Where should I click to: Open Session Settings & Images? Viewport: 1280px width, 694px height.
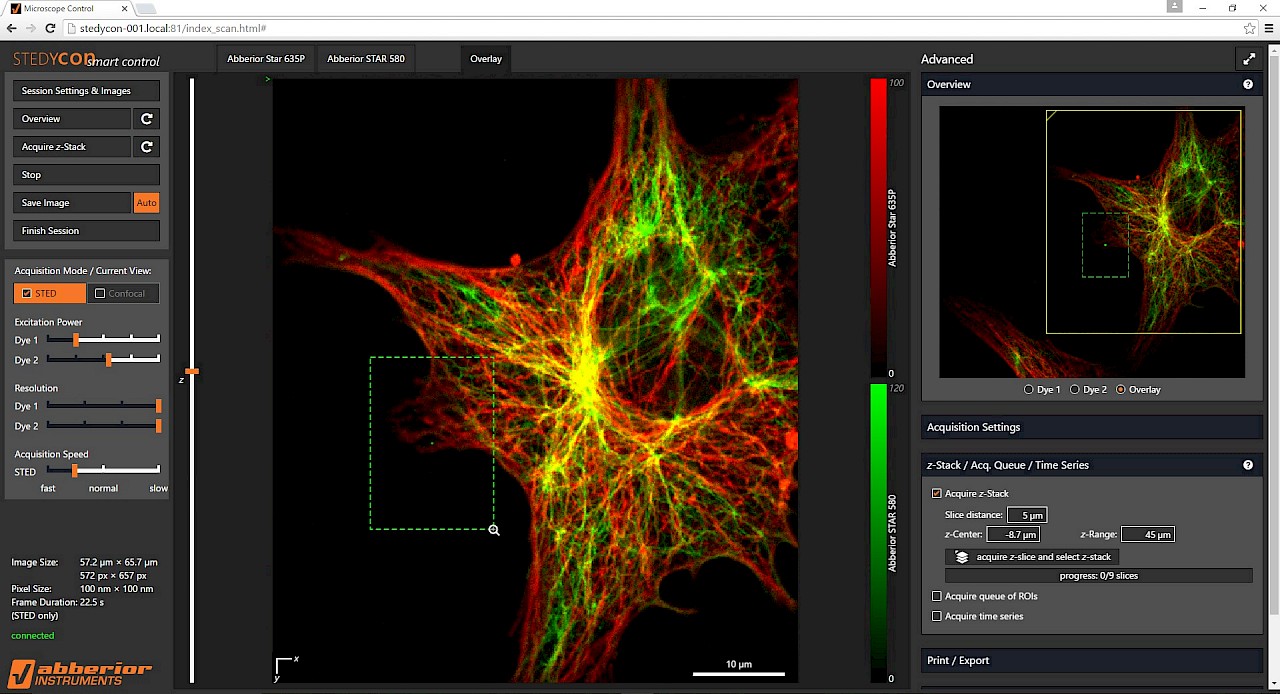(x=86, y=91)
